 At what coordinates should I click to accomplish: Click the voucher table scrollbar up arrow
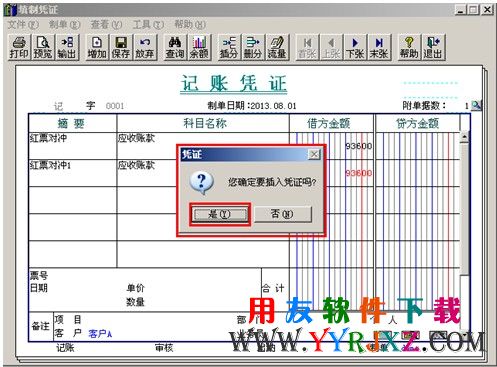click(x=464, y=137)
